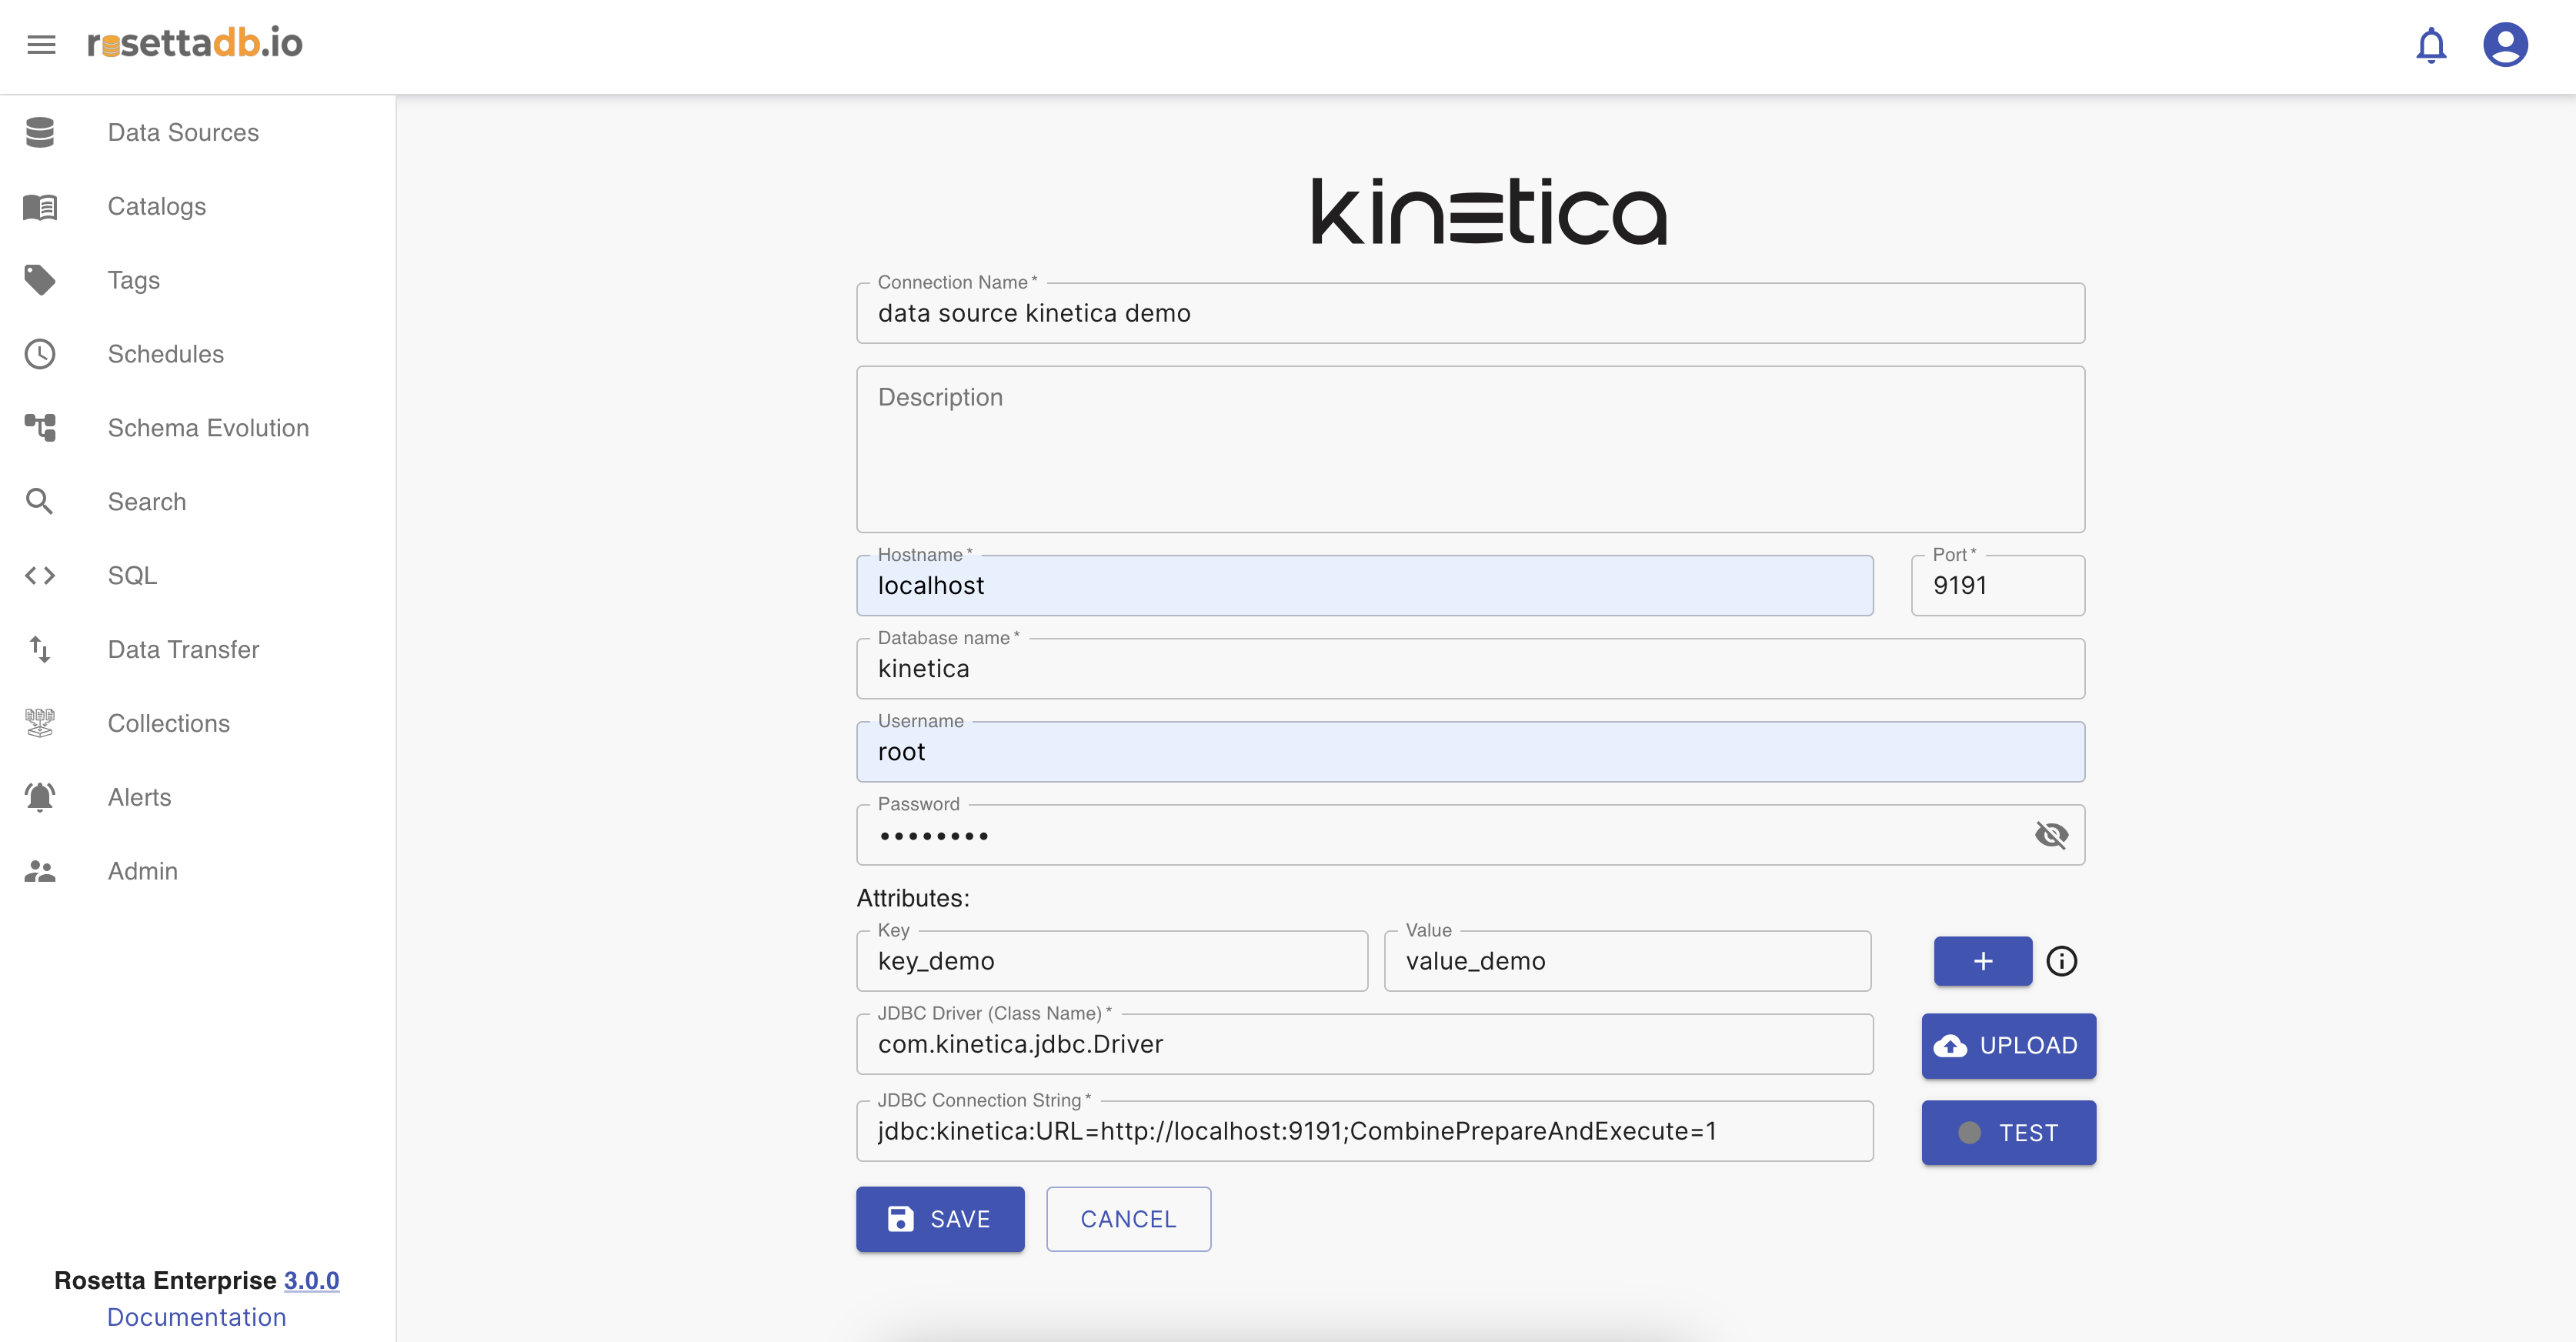Open the Tags menu item
The width and height of the screenshot is (2576, 1342).
134,280
